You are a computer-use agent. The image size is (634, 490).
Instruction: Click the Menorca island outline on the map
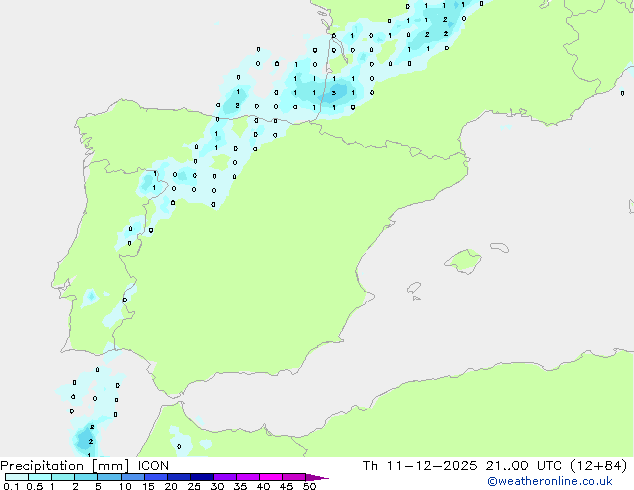500,247
